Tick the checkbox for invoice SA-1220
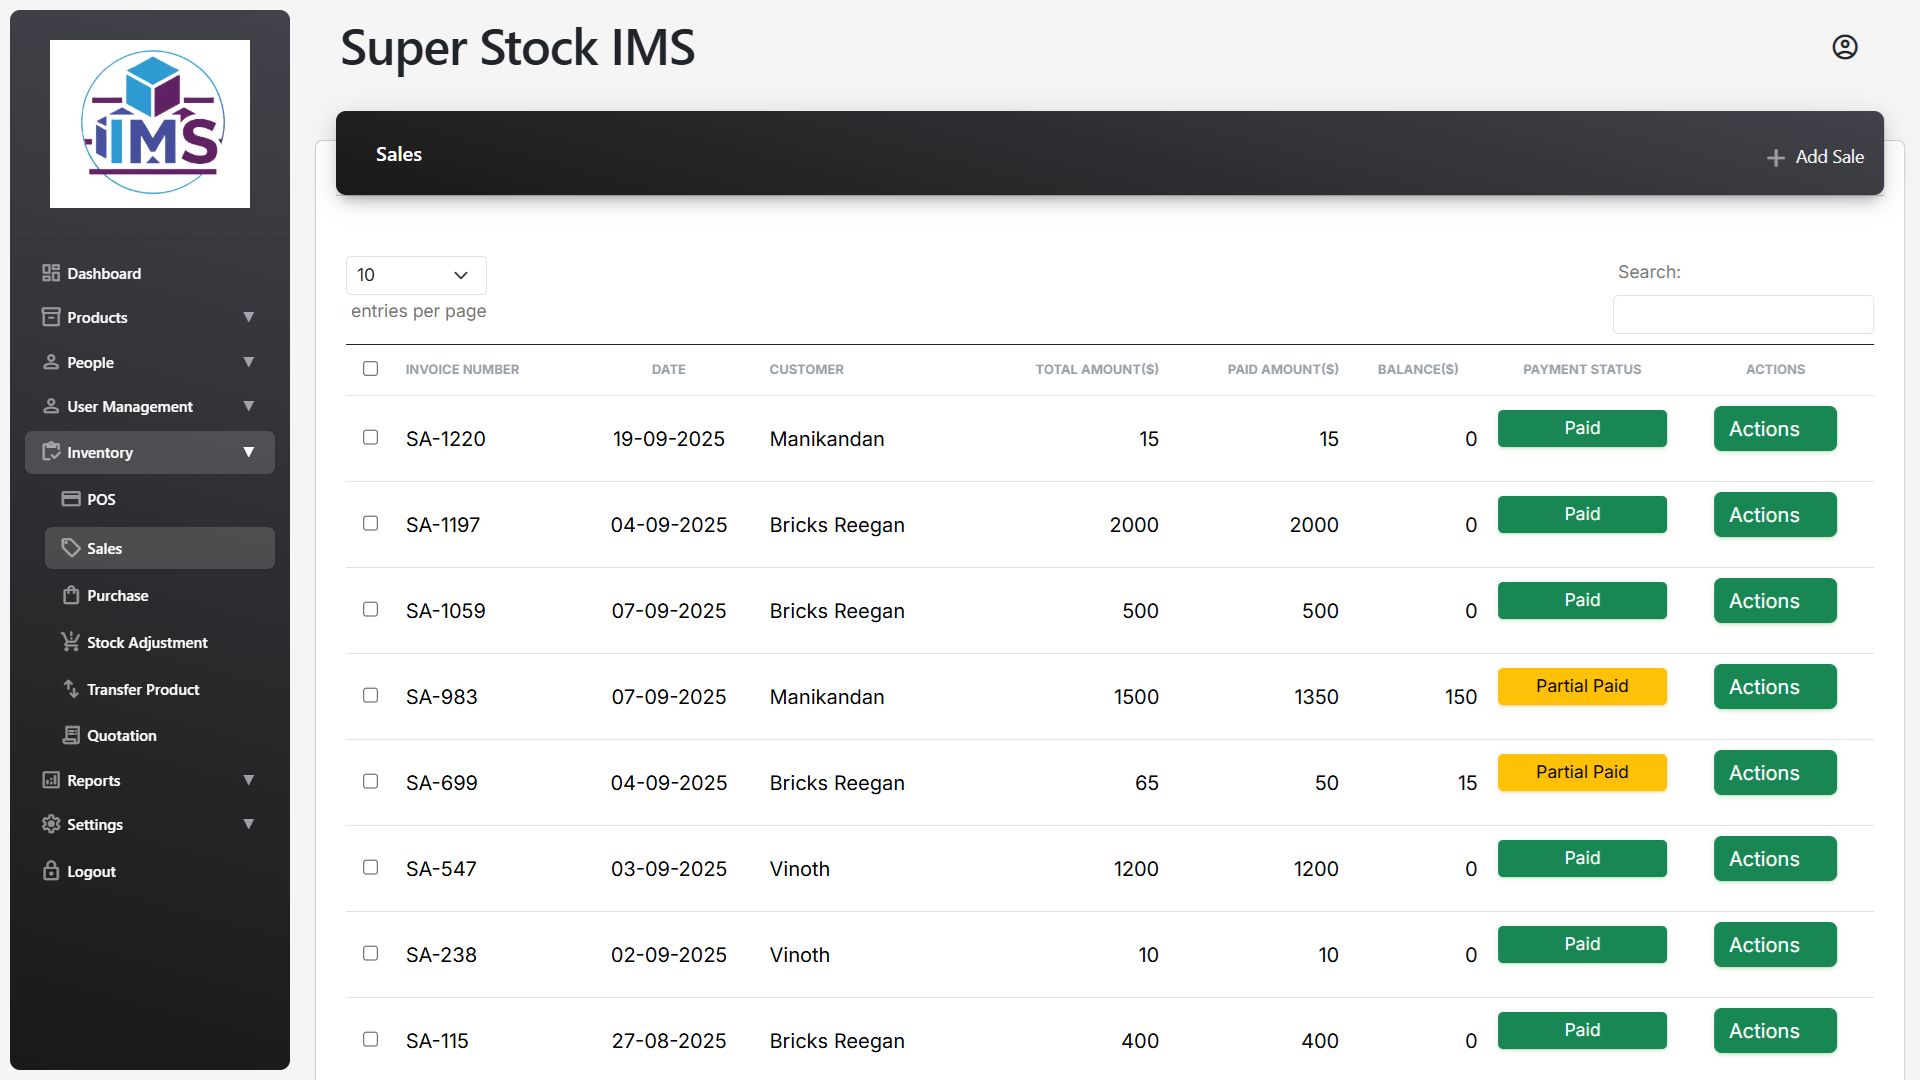Screen dimensions: 1920x1080 370,438
